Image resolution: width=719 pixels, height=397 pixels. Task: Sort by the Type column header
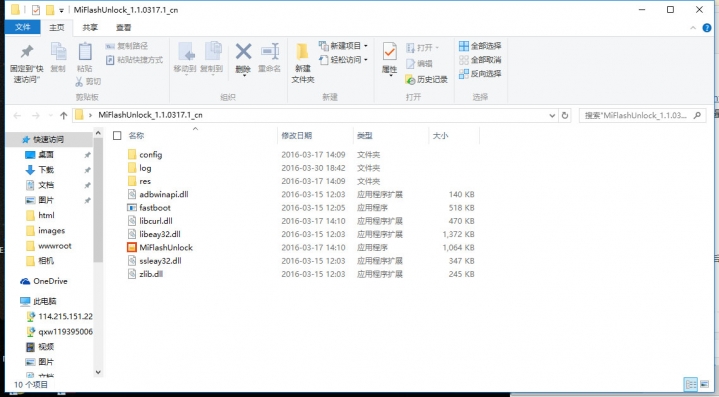(x=365, y=136)
